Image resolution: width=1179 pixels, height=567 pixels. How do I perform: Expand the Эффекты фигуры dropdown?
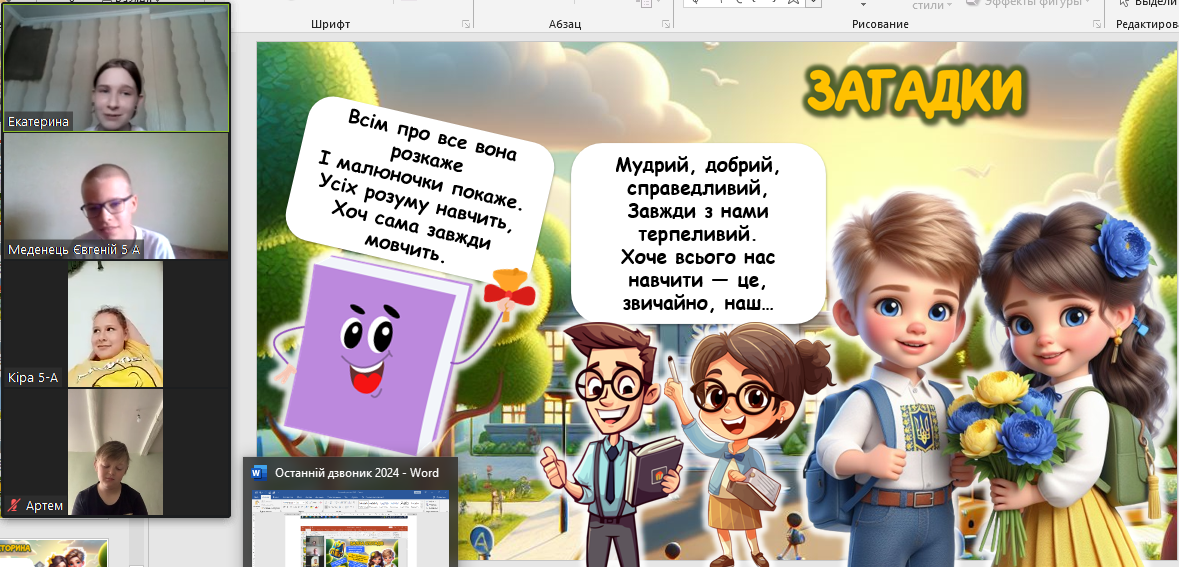pos(1091,3)
